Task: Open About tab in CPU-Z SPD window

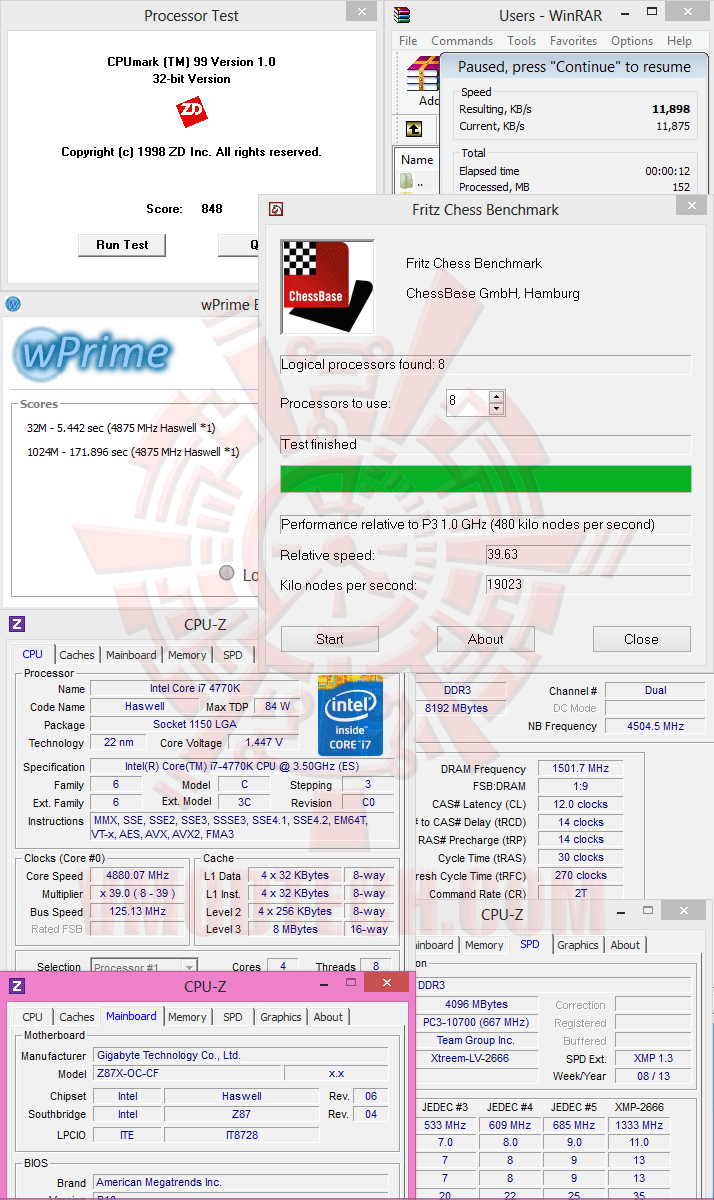Action: click(x=625, y=945)
